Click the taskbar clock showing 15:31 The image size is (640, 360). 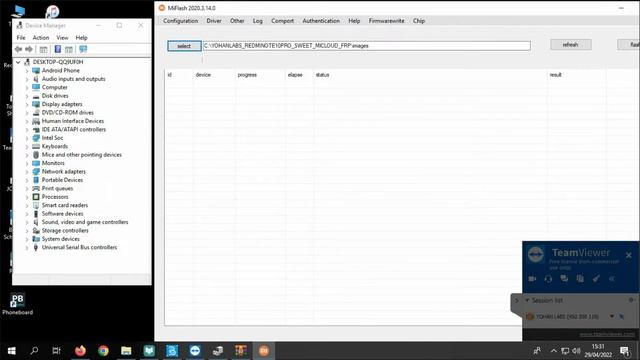[598, 351]
